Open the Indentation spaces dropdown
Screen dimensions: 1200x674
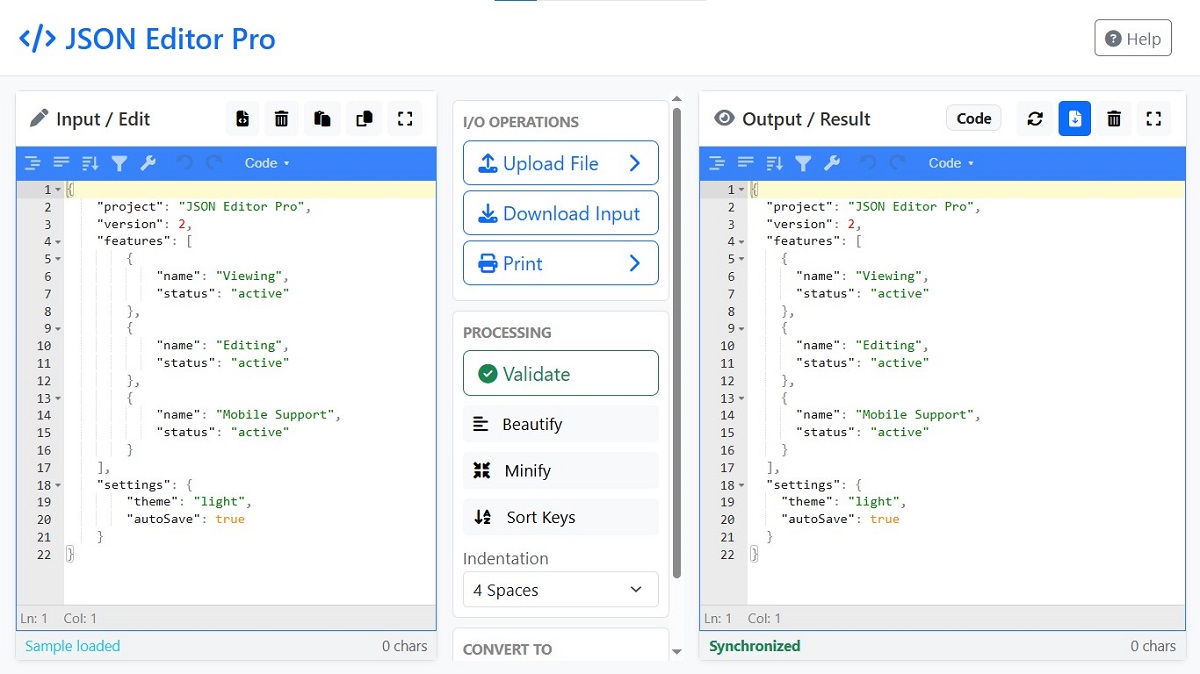[x=560, y=590]
